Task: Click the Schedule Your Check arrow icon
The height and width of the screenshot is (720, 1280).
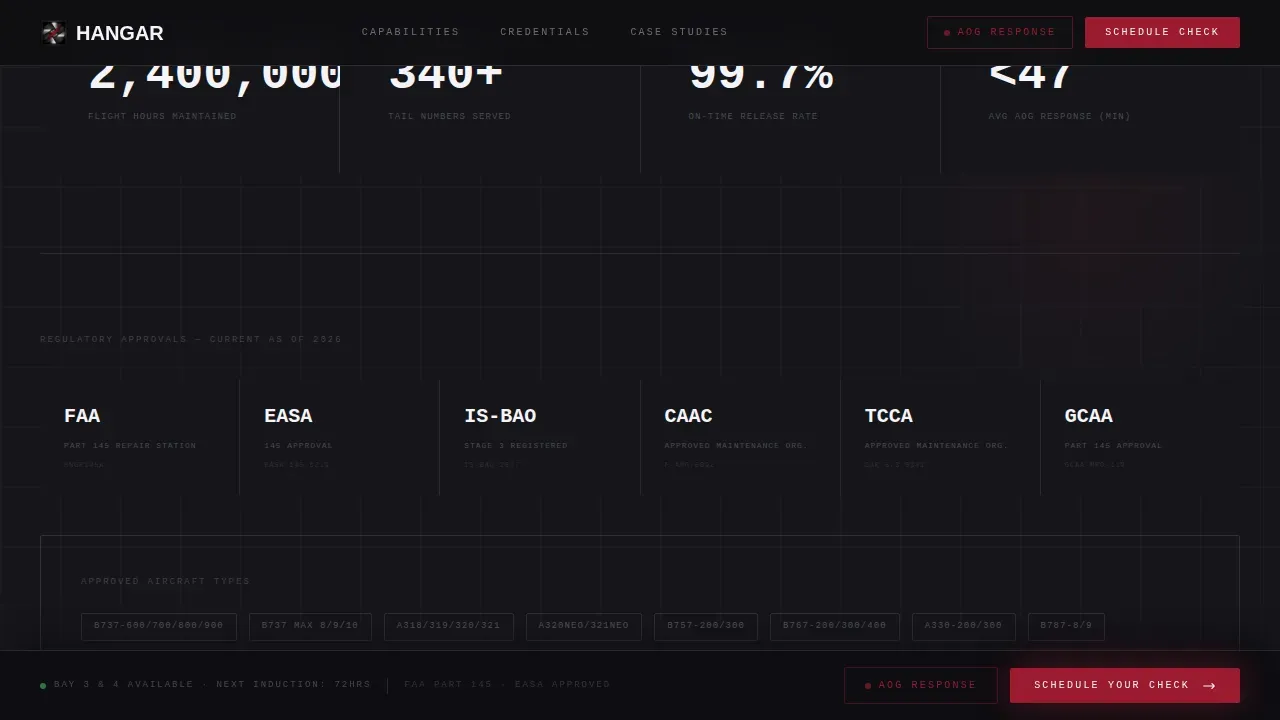Action: pos(1209,686)
